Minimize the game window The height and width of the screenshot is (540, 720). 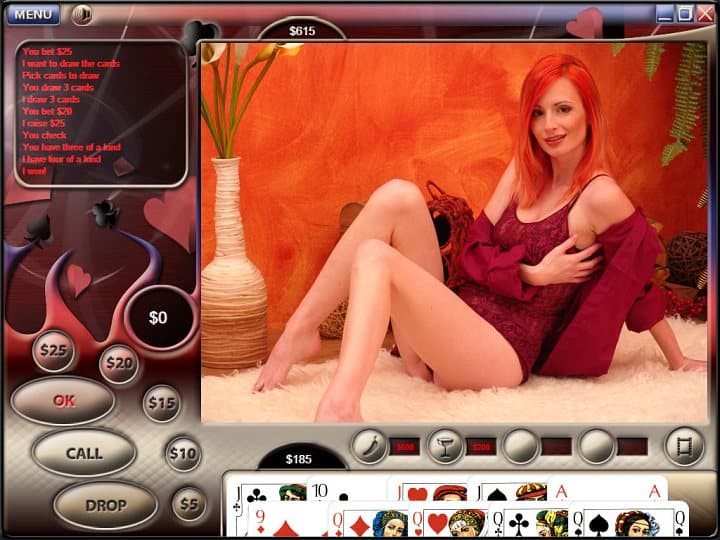coord(664,14)
